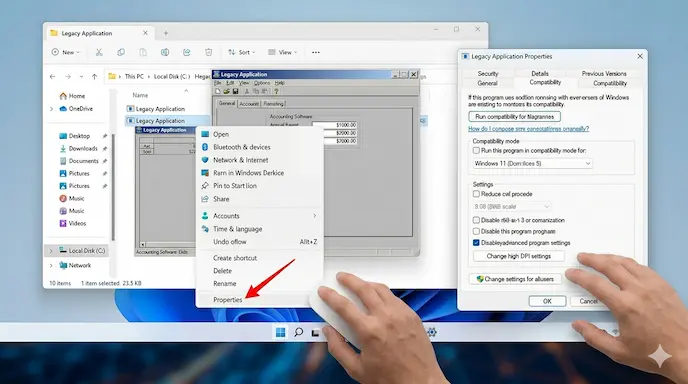Switch to Security tab in Properties dialog

click(x=487, y=73)
